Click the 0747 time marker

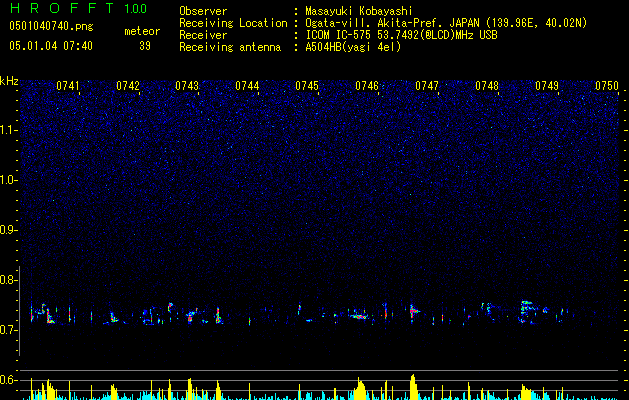427,86
